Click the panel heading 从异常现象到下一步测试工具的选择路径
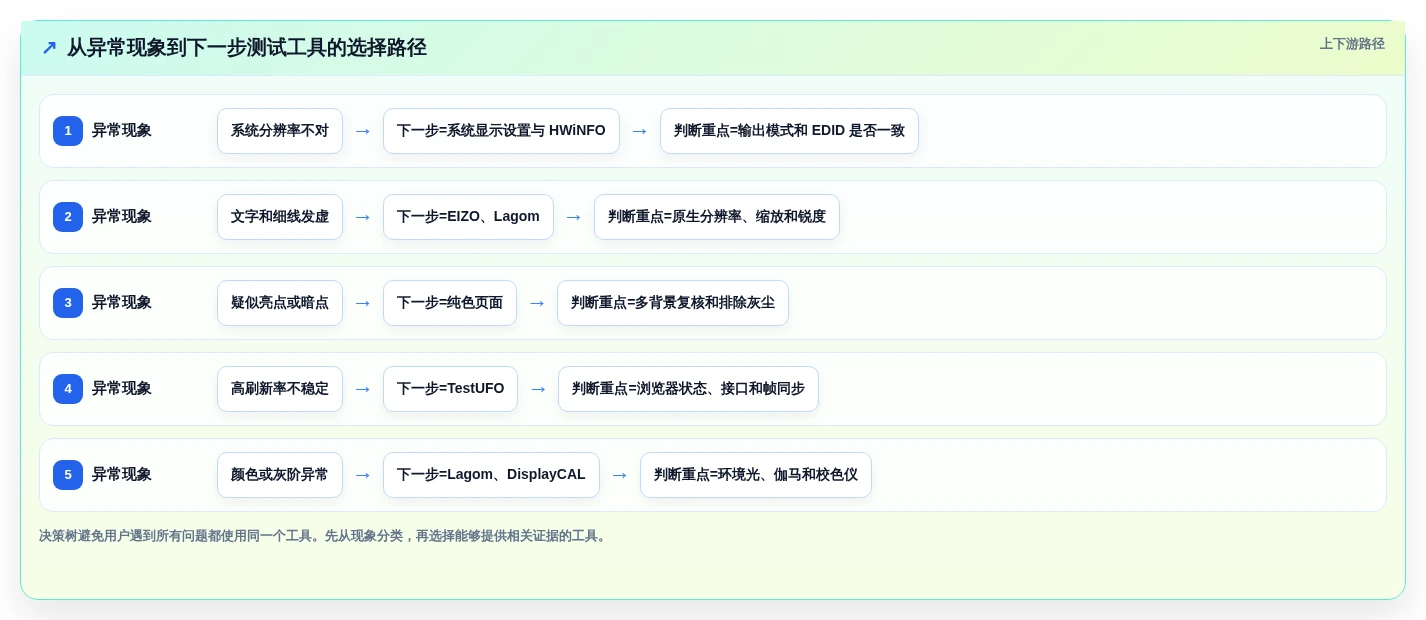Screen dimensions: 1426x620 click(x=247, y=47)
